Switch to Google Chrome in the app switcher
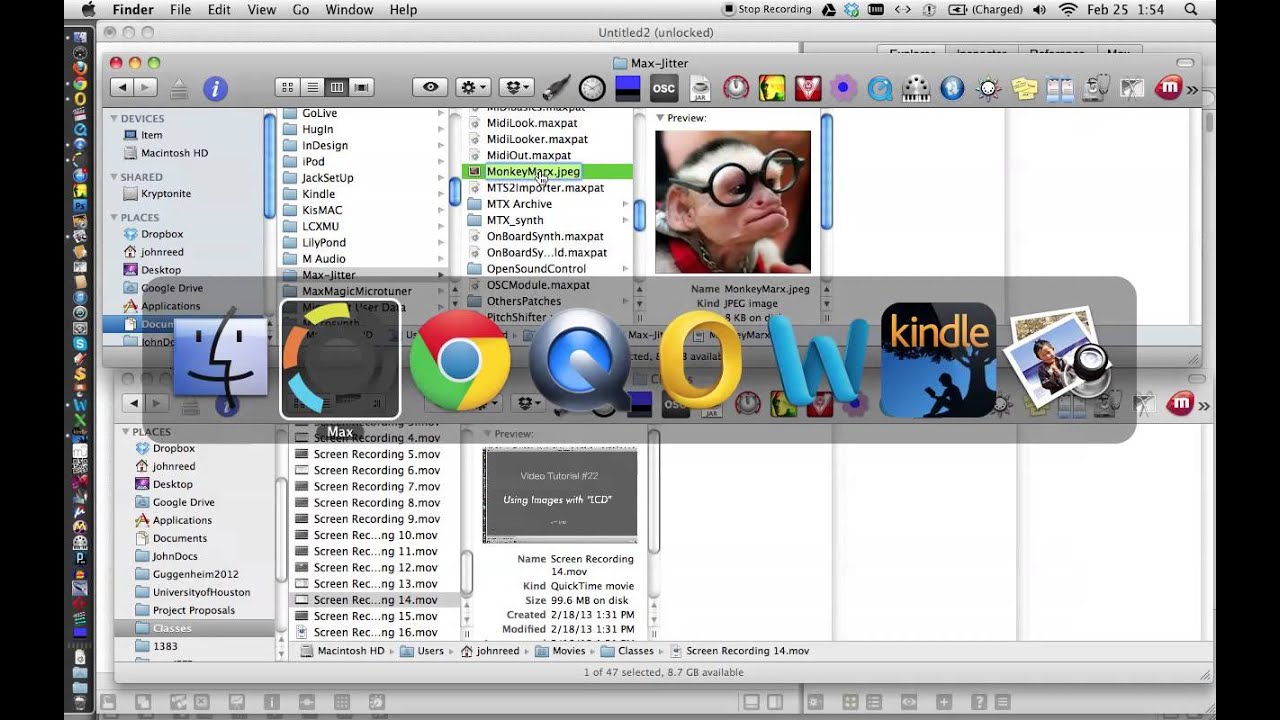This screenshot has width=1280, height=720. (x=459, y=360)
